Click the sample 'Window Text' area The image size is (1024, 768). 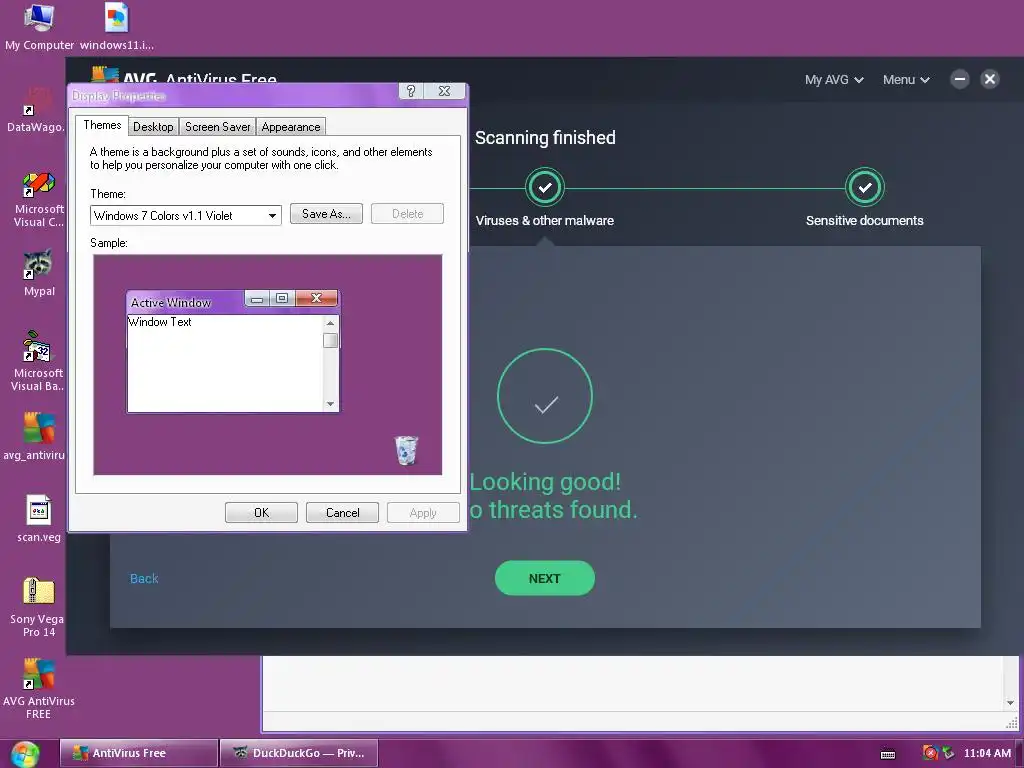click(225, 363)
